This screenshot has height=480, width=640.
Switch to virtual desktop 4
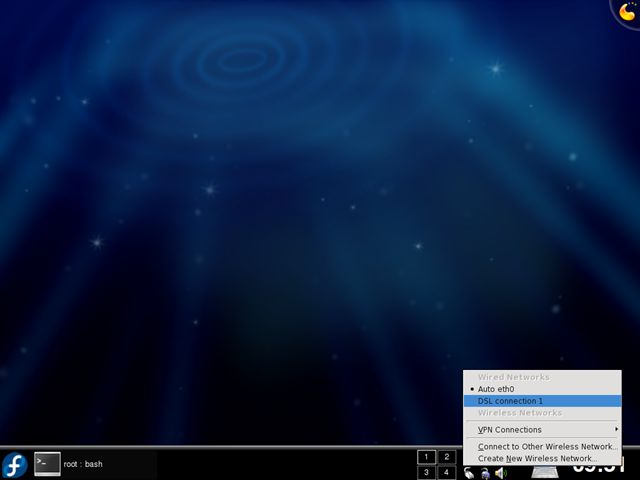[x=447, y=472]
